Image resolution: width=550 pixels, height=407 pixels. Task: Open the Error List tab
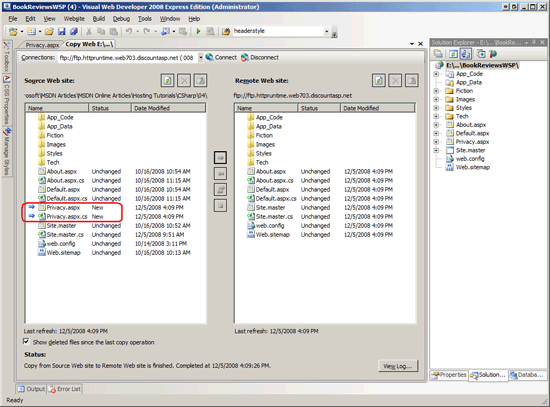65,389
